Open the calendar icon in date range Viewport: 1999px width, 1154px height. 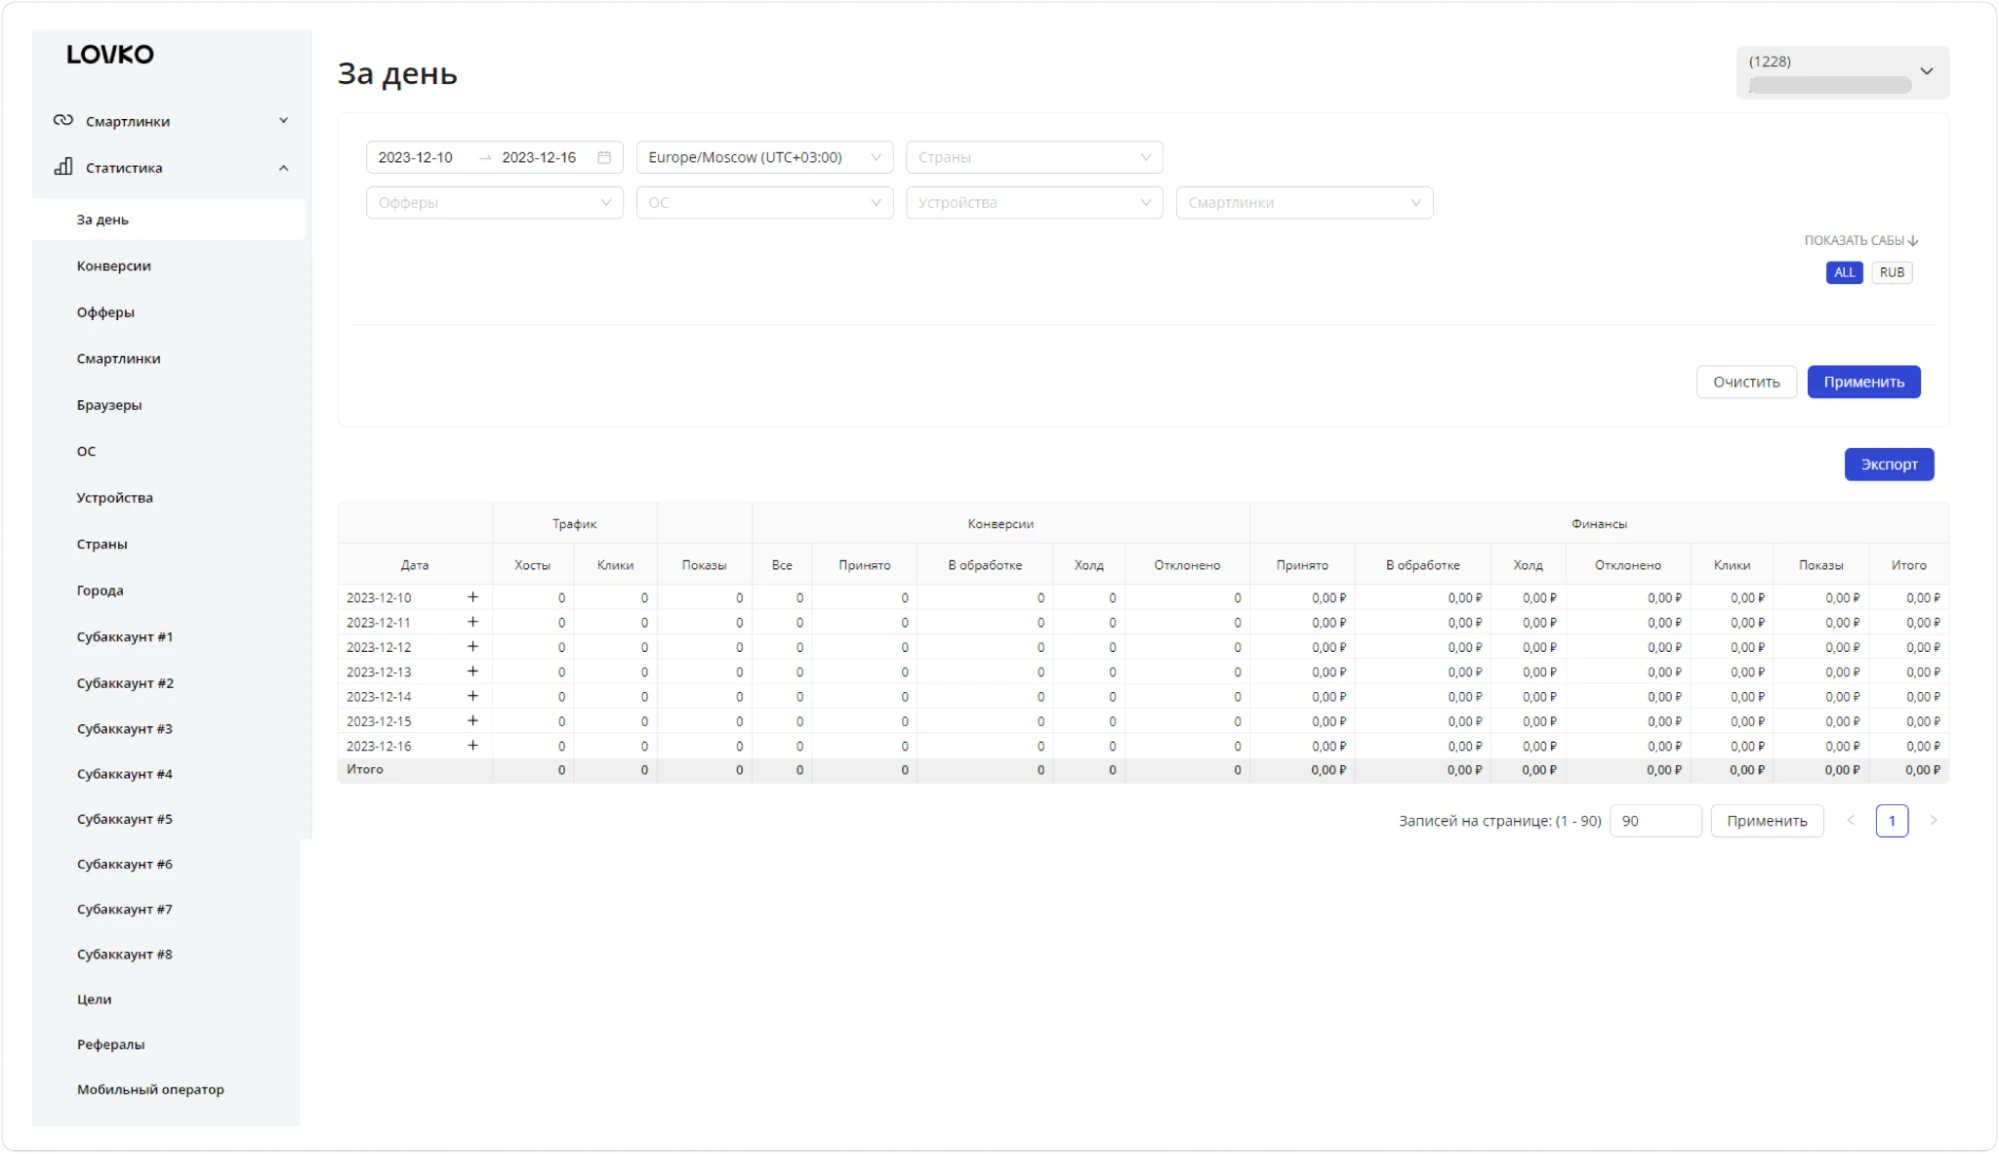point(604,157)
